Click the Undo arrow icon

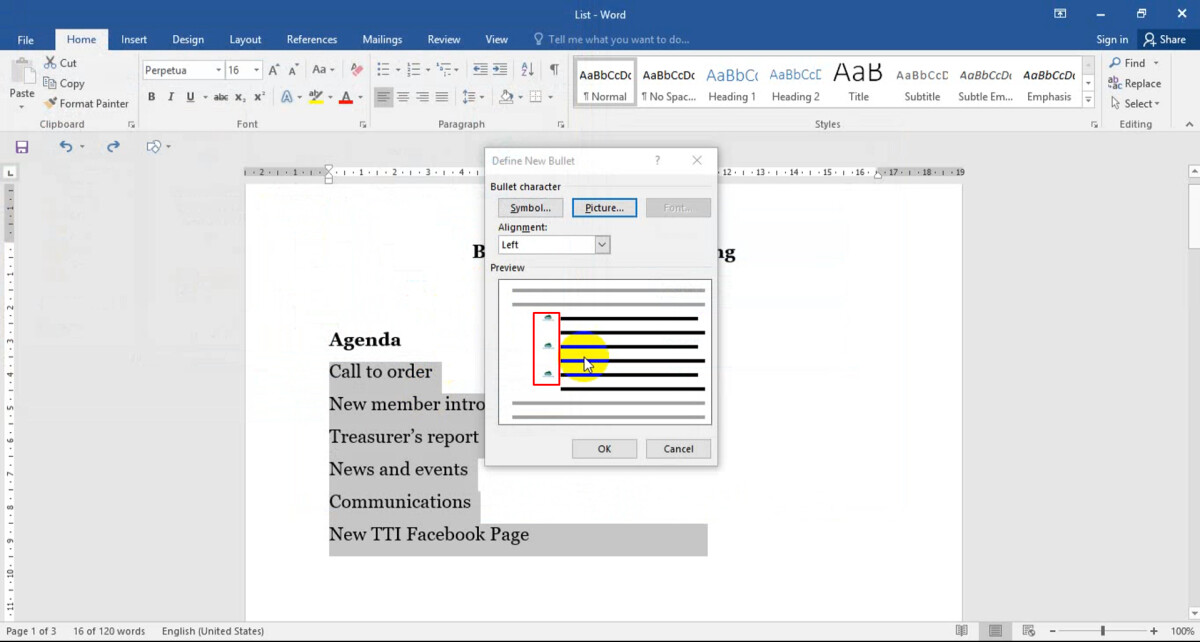(x=66, y=146)
